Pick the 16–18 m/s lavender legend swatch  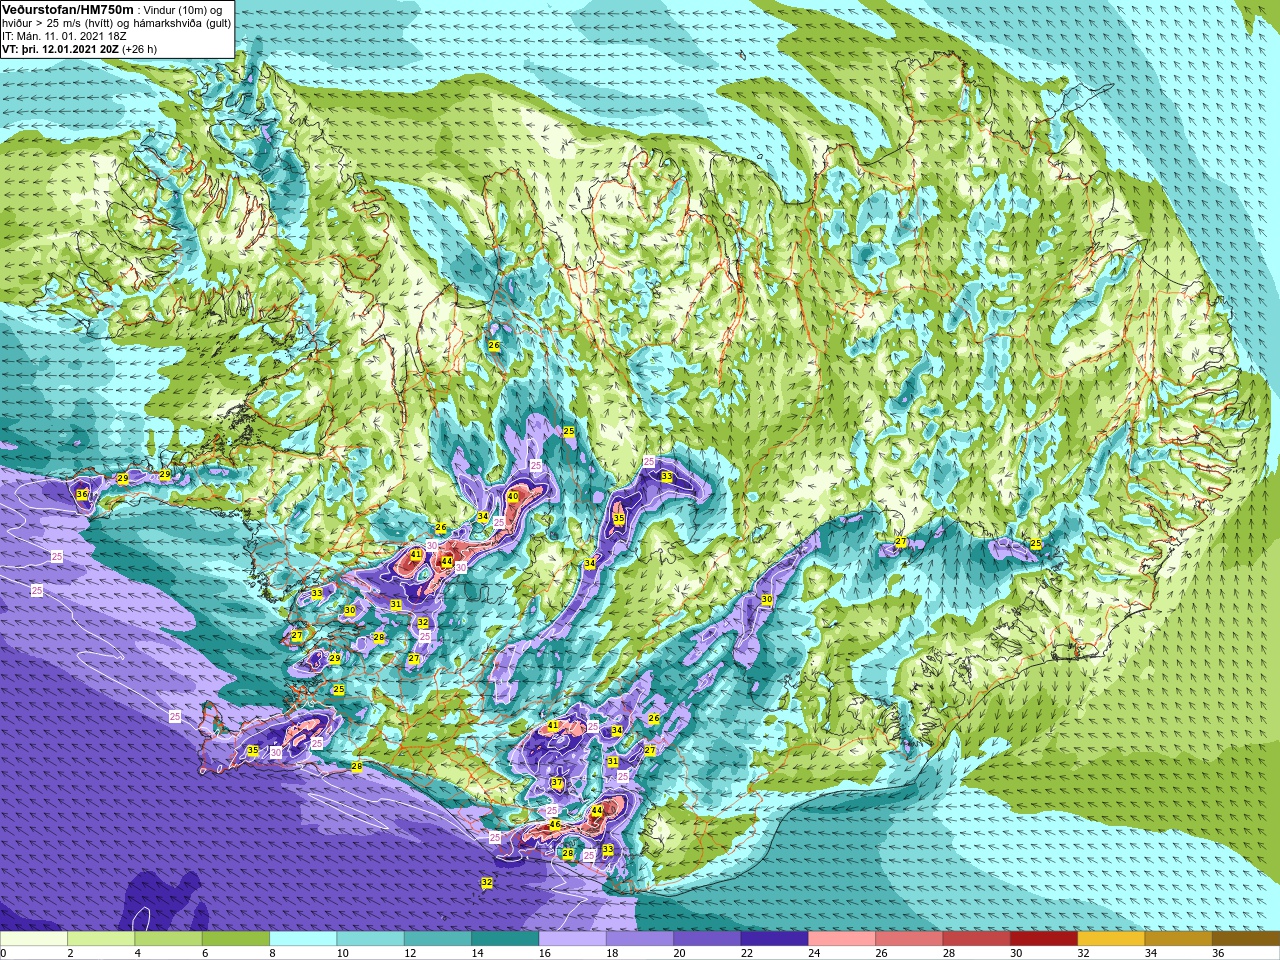(572, 939)
